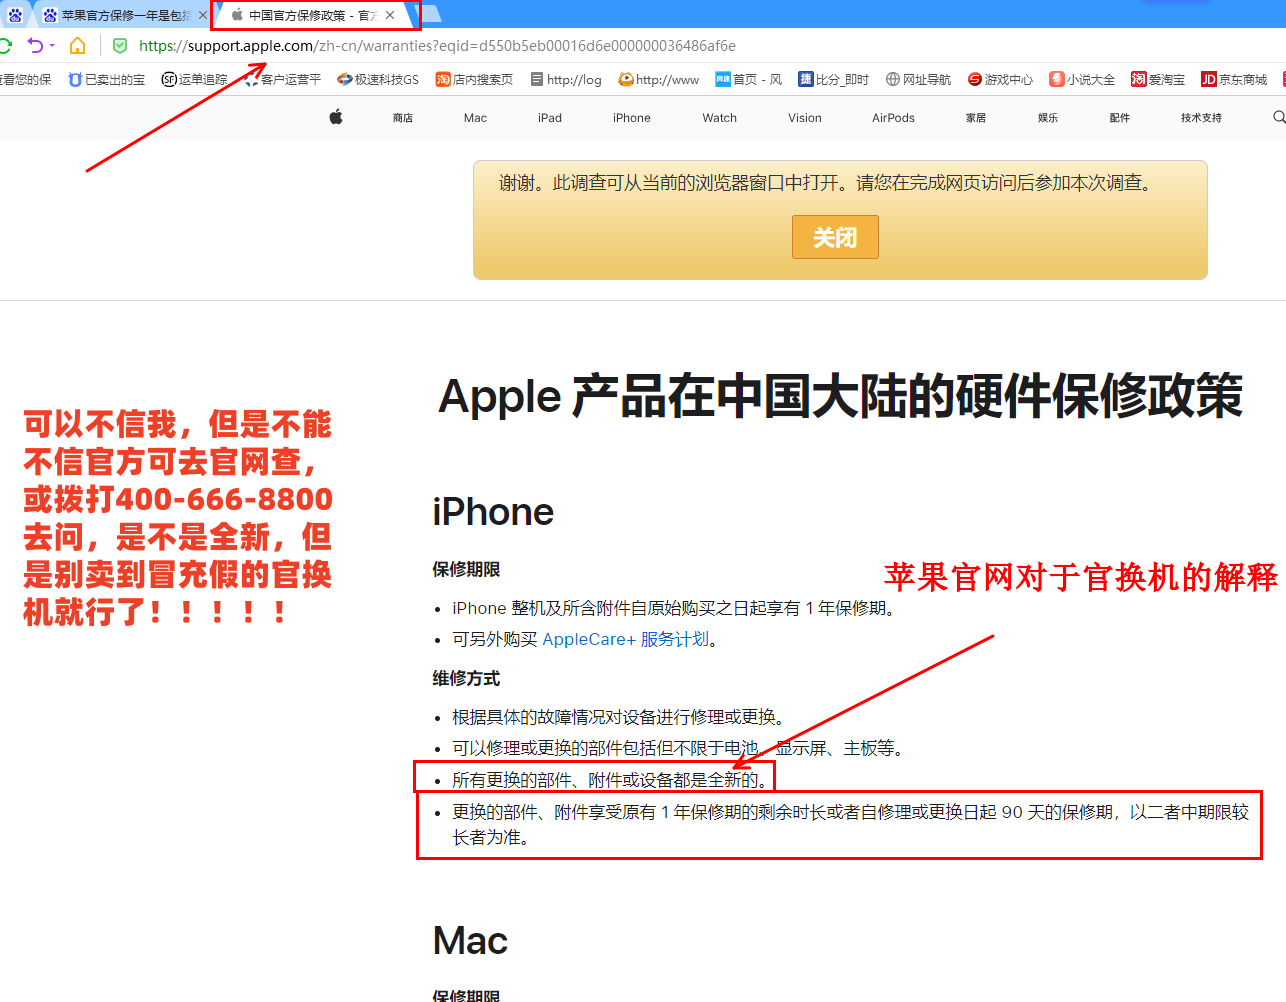Open the 极速科技GS bookmark
The width and height of the screenshot is (1286, 1002).
(378, 79)
